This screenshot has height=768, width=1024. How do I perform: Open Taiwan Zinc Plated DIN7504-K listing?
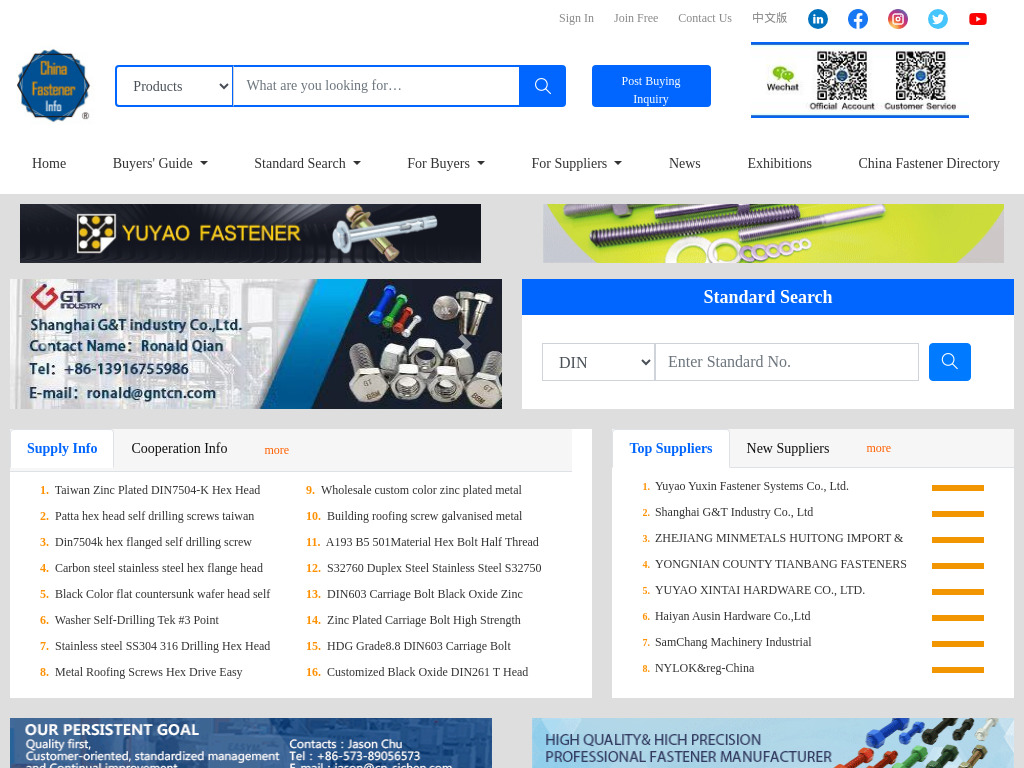157,490
